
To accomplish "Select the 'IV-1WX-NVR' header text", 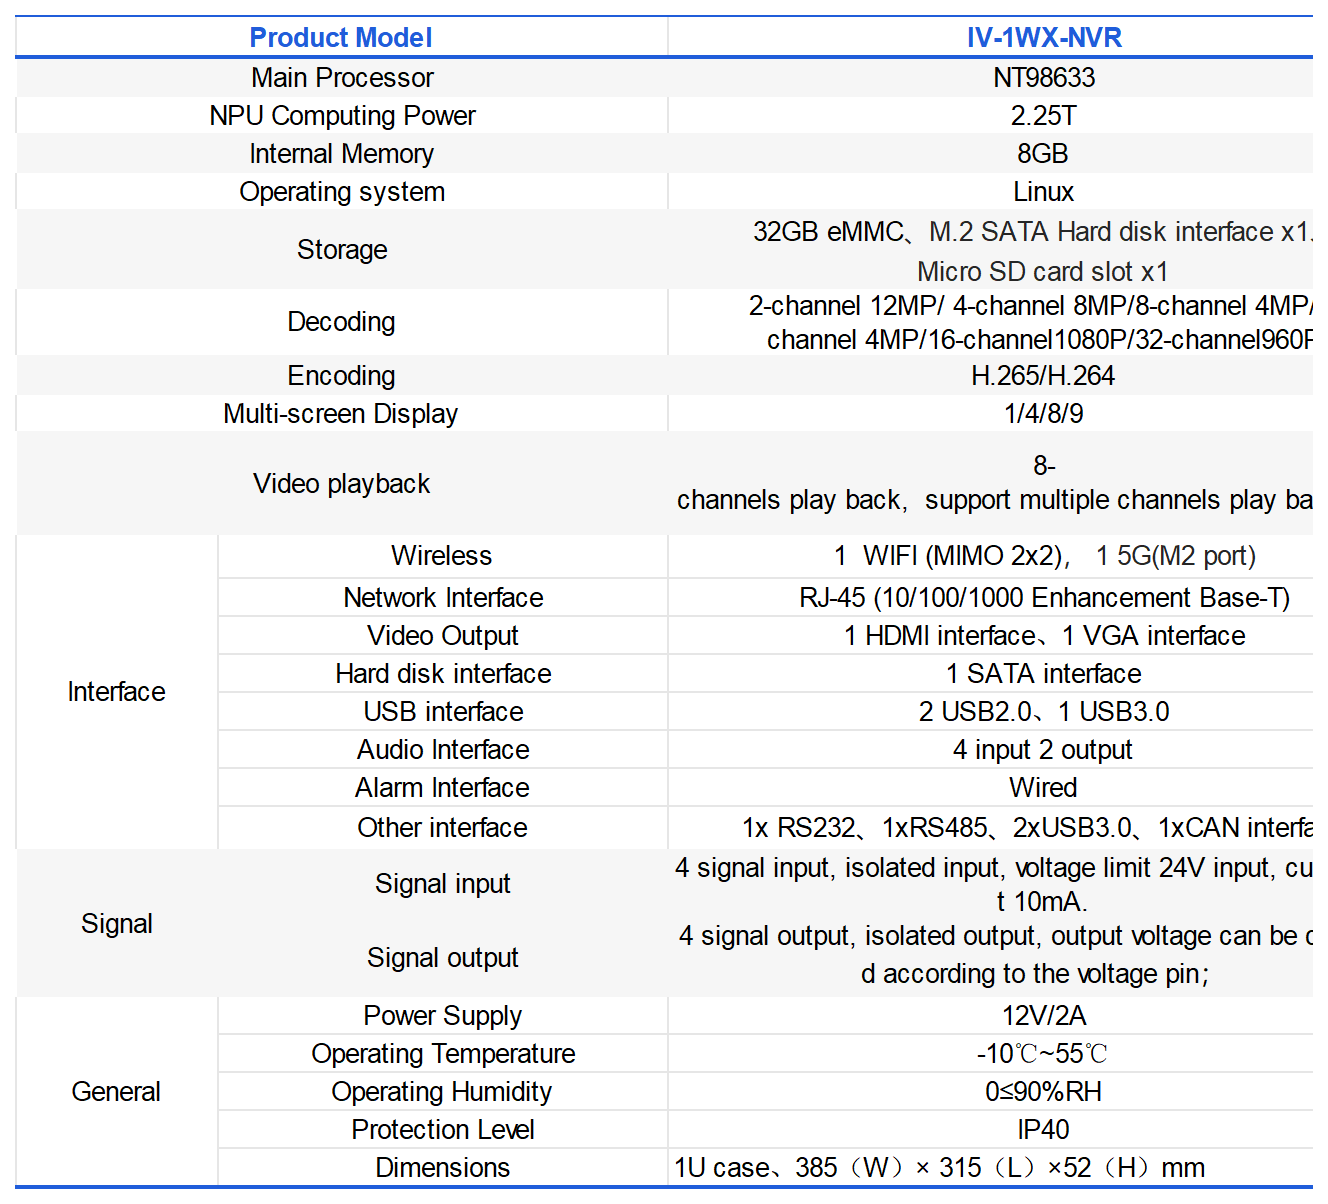I will [1044, 38].
